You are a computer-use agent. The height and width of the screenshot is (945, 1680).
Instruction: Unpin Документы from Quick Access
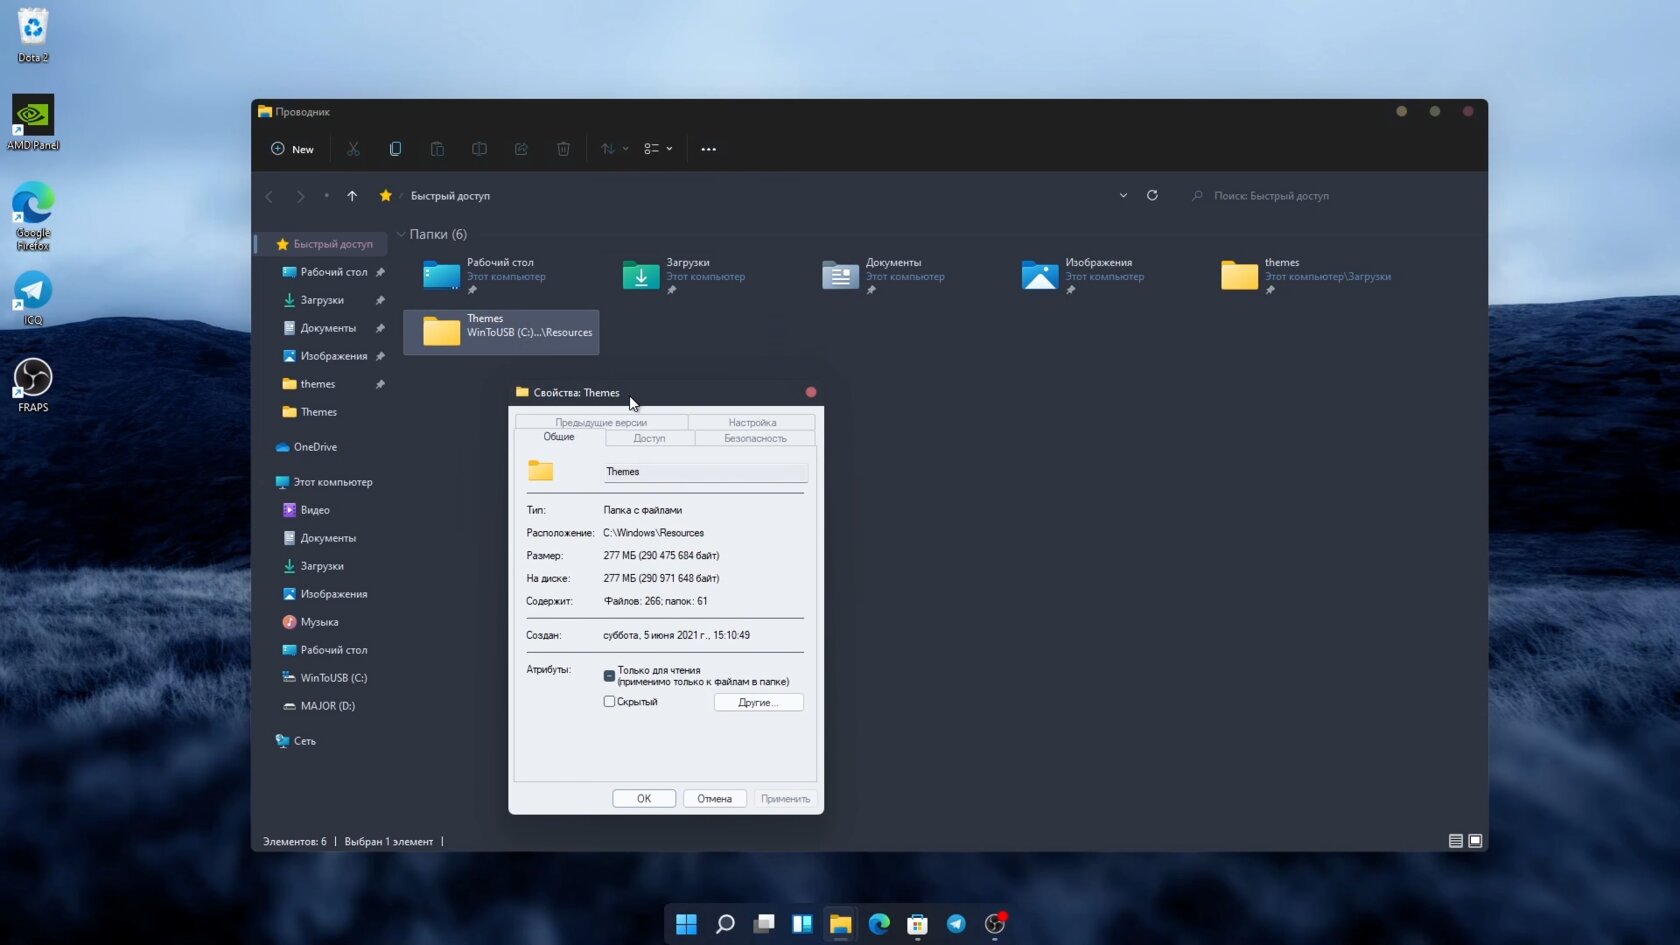tap(380, 327)
